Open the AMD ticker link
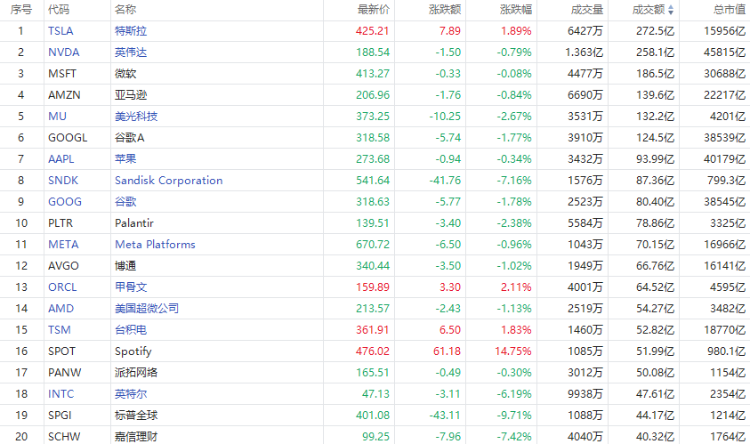 pyautogui.click(x=61, y=309)
